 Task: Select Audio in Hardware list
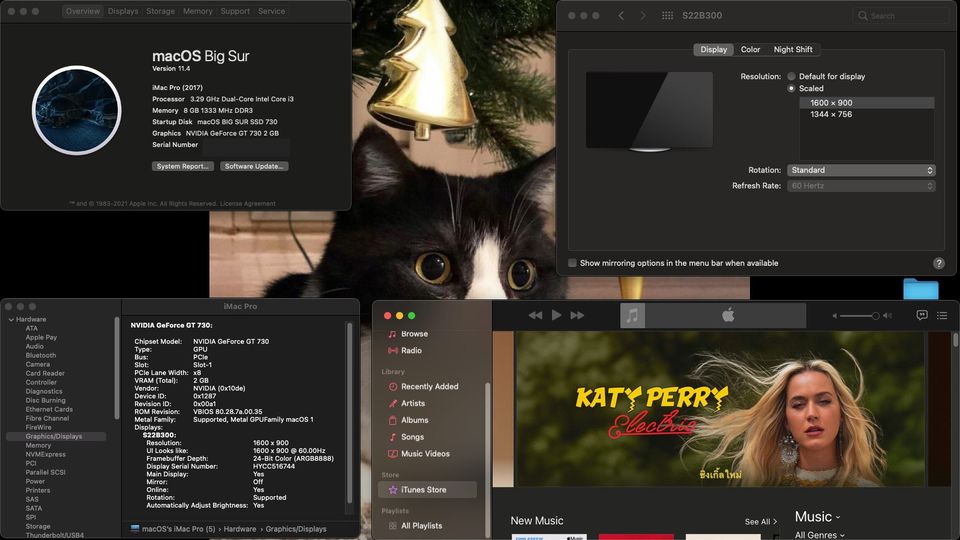(34, 347)
